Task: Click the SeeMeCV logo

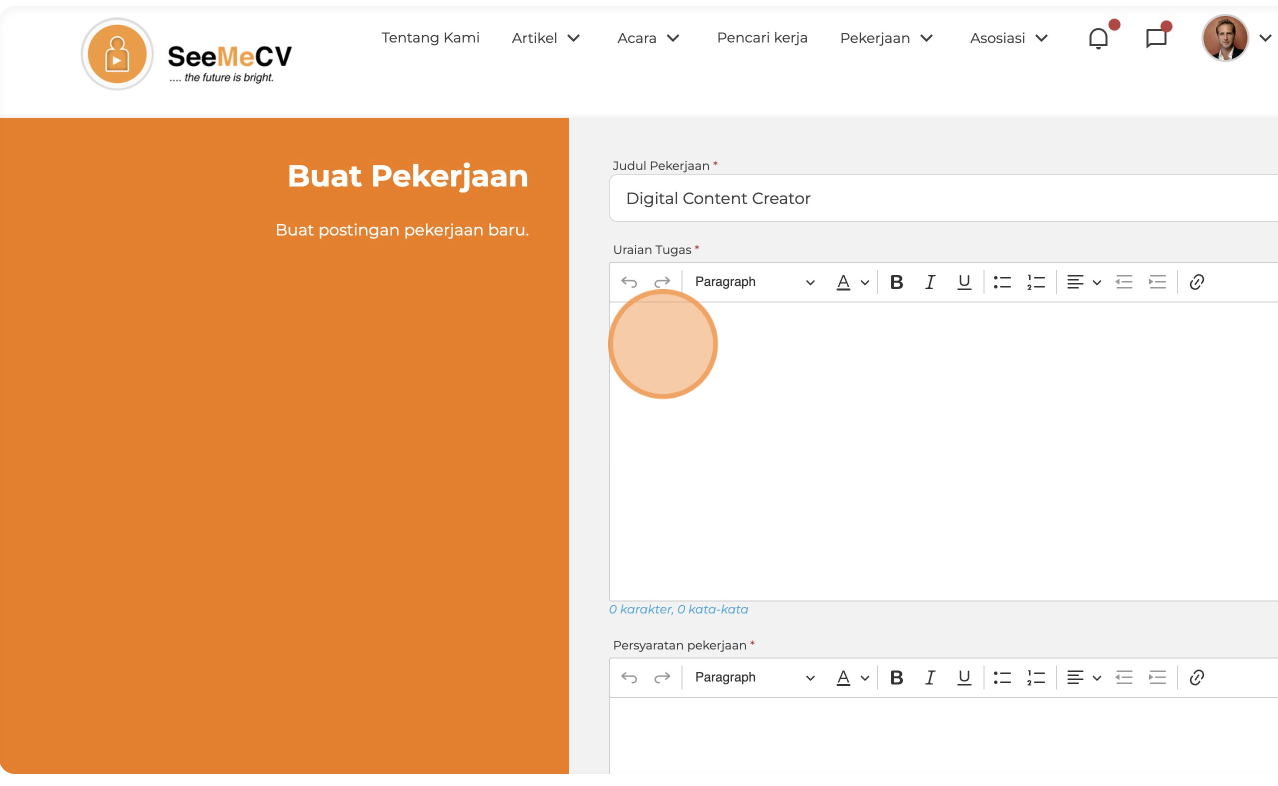Action: (187, 54)
